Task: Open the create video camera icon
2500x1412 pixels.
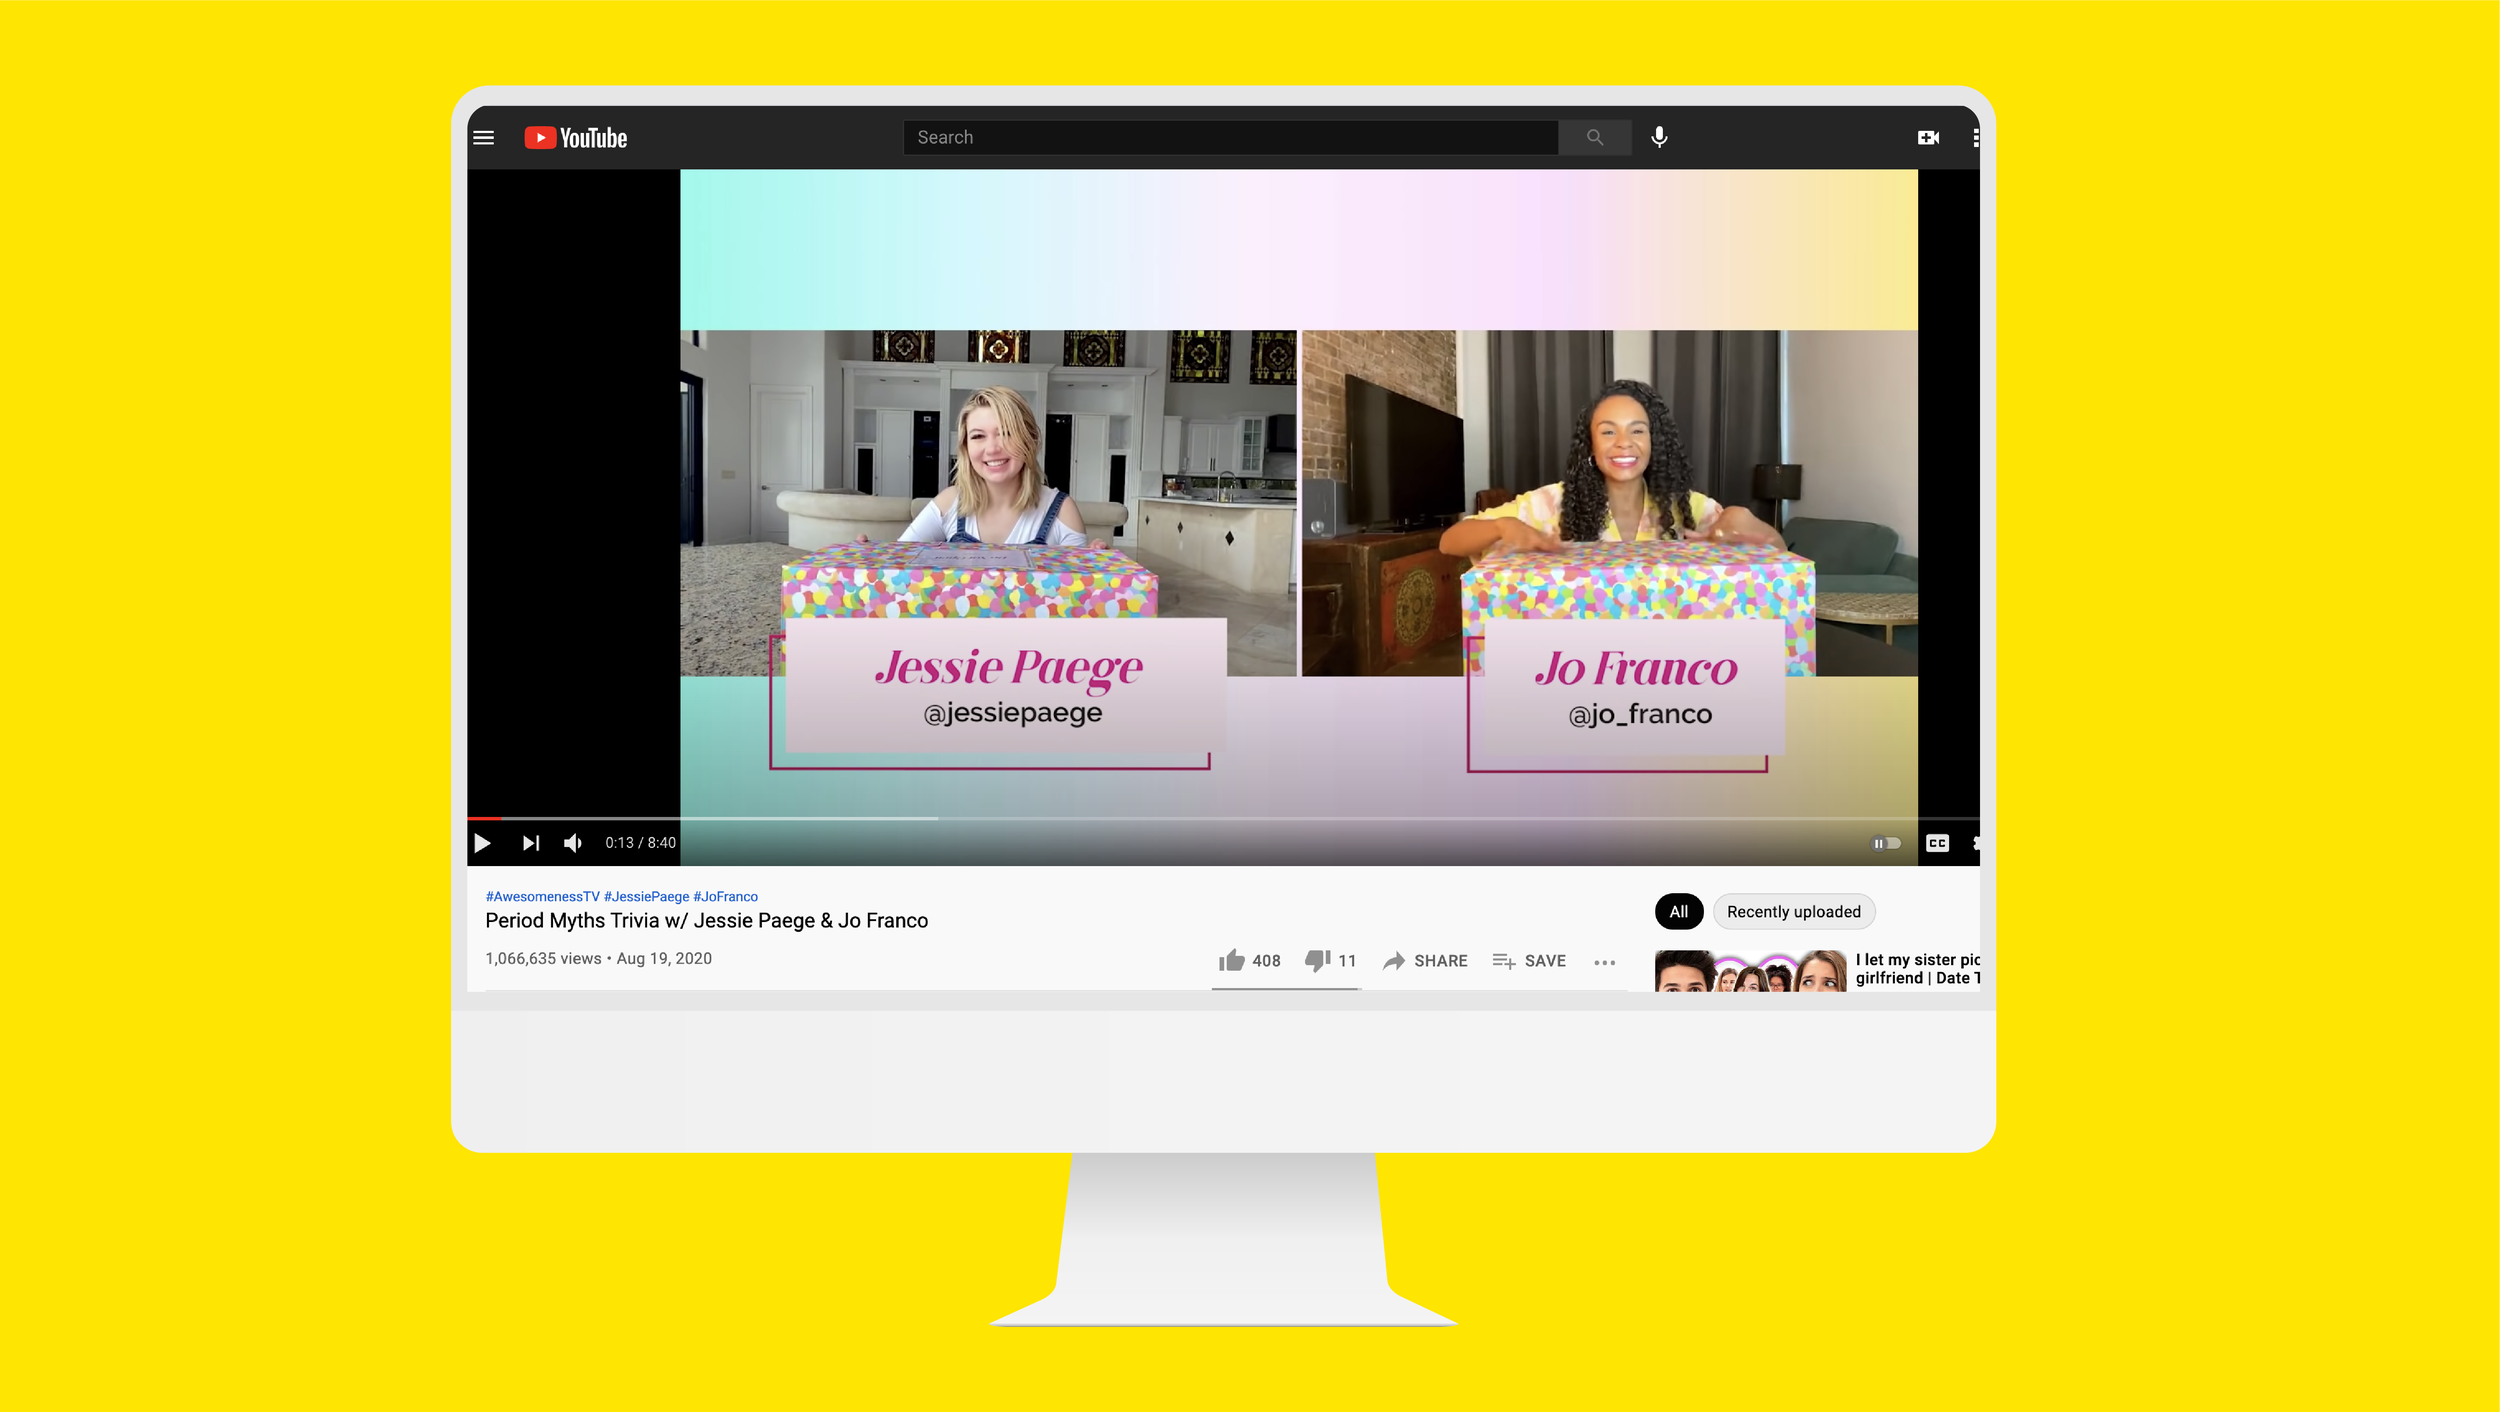Action: tap(1928, 138)
